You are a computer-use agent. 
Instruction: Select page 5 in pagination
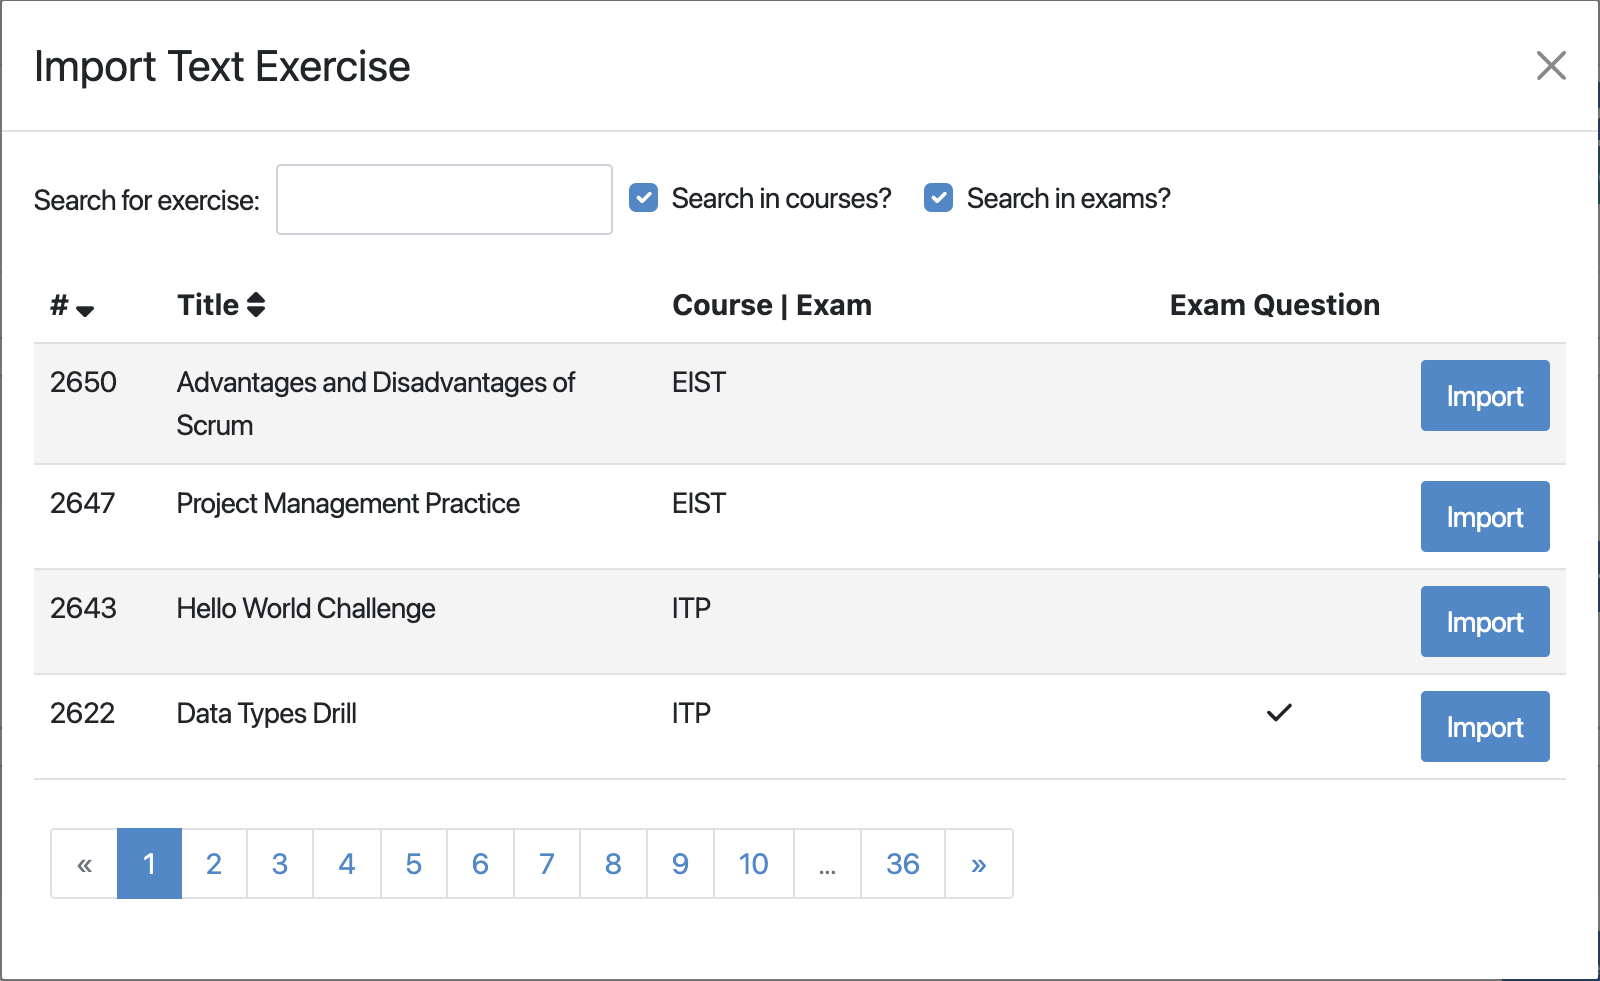coord(413,863)
